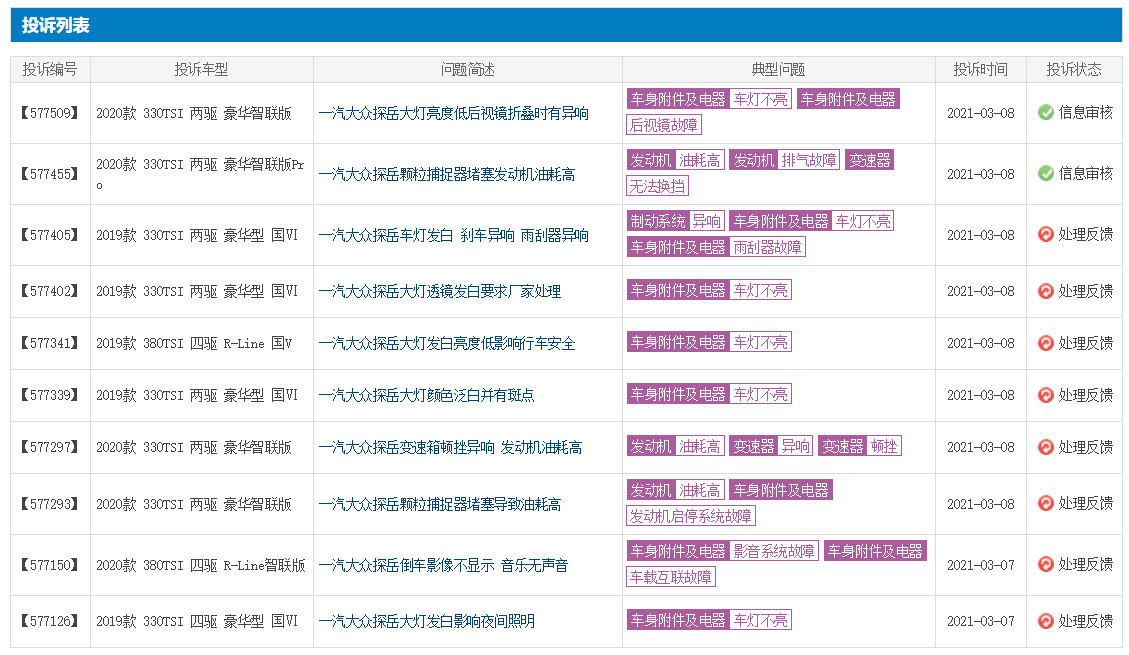
Task: Click 投诉列表 panel title
Action: pos(55,26)
